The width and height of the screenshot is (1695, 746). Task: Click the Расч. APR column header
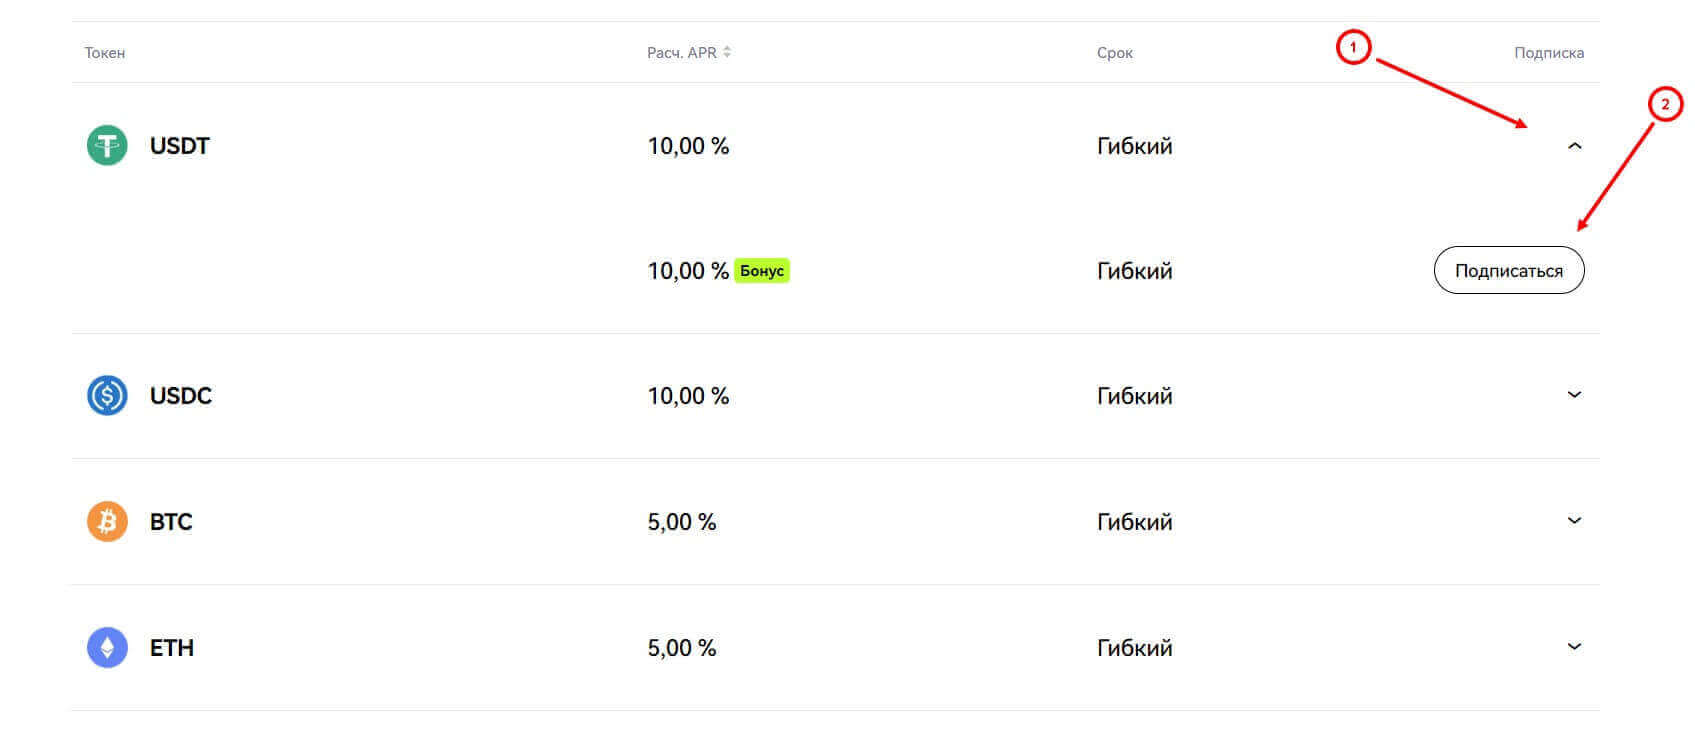[681, 53]
